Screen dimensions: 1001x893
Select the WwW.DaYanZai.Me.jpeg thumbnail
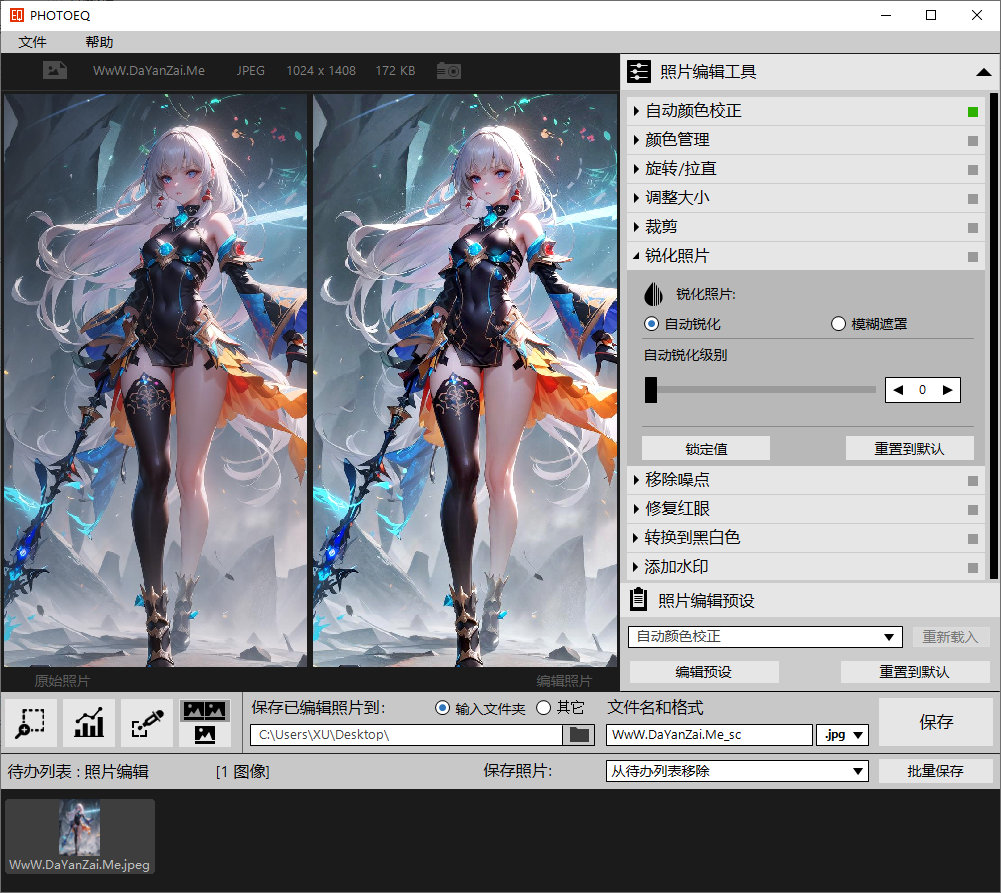coord(80,836)
